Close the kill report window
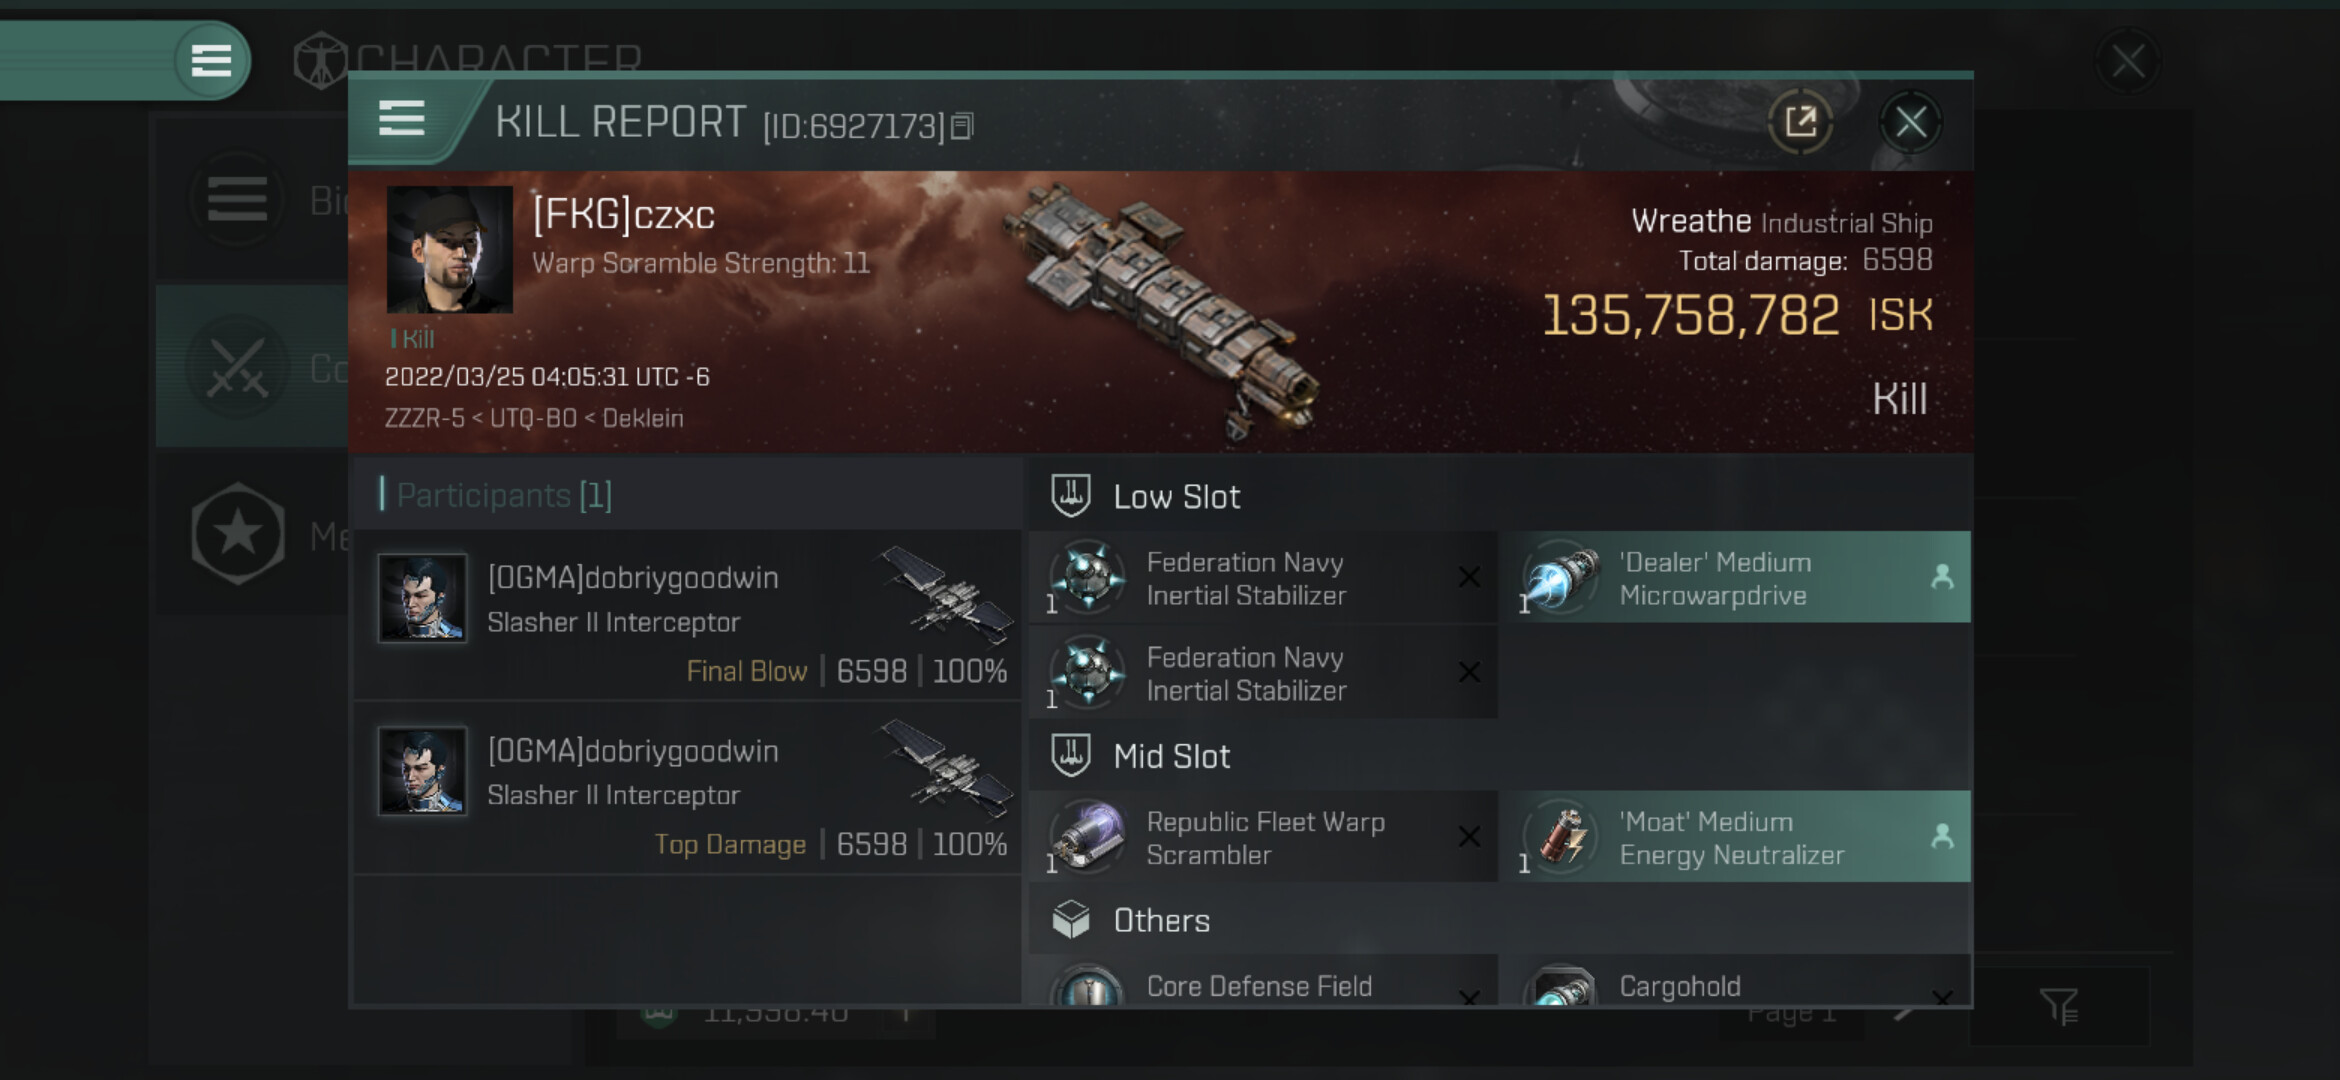 click(1910, 123)
